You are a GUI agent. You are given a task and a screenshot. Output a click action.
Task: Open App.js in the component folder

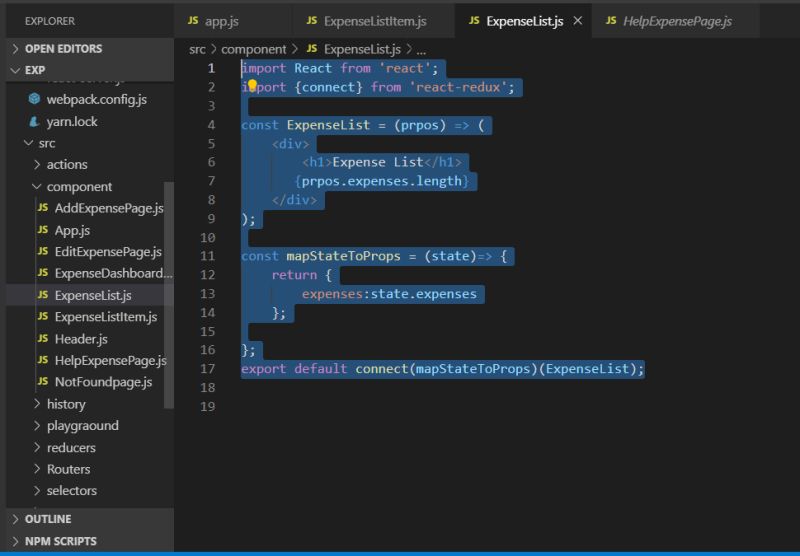pyautogui.click(x=72, y=230)
